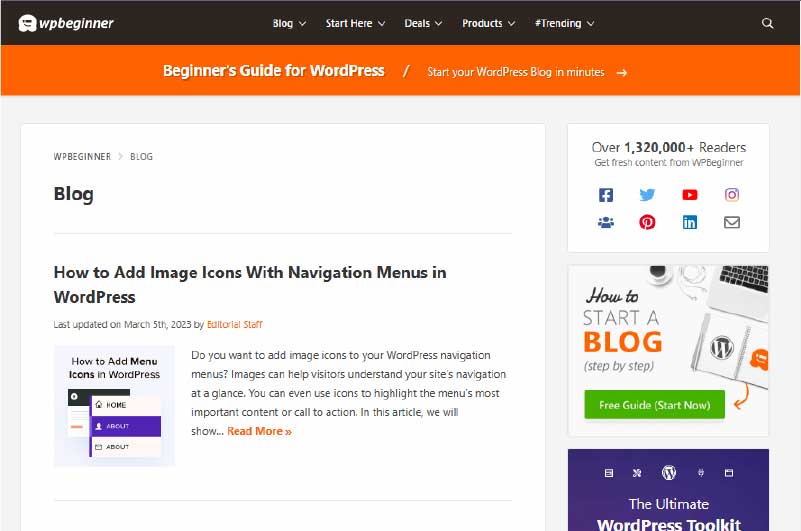Click the WPBeginner logo
This screenshot has width=801, height=531.
(x=66, y=23)
